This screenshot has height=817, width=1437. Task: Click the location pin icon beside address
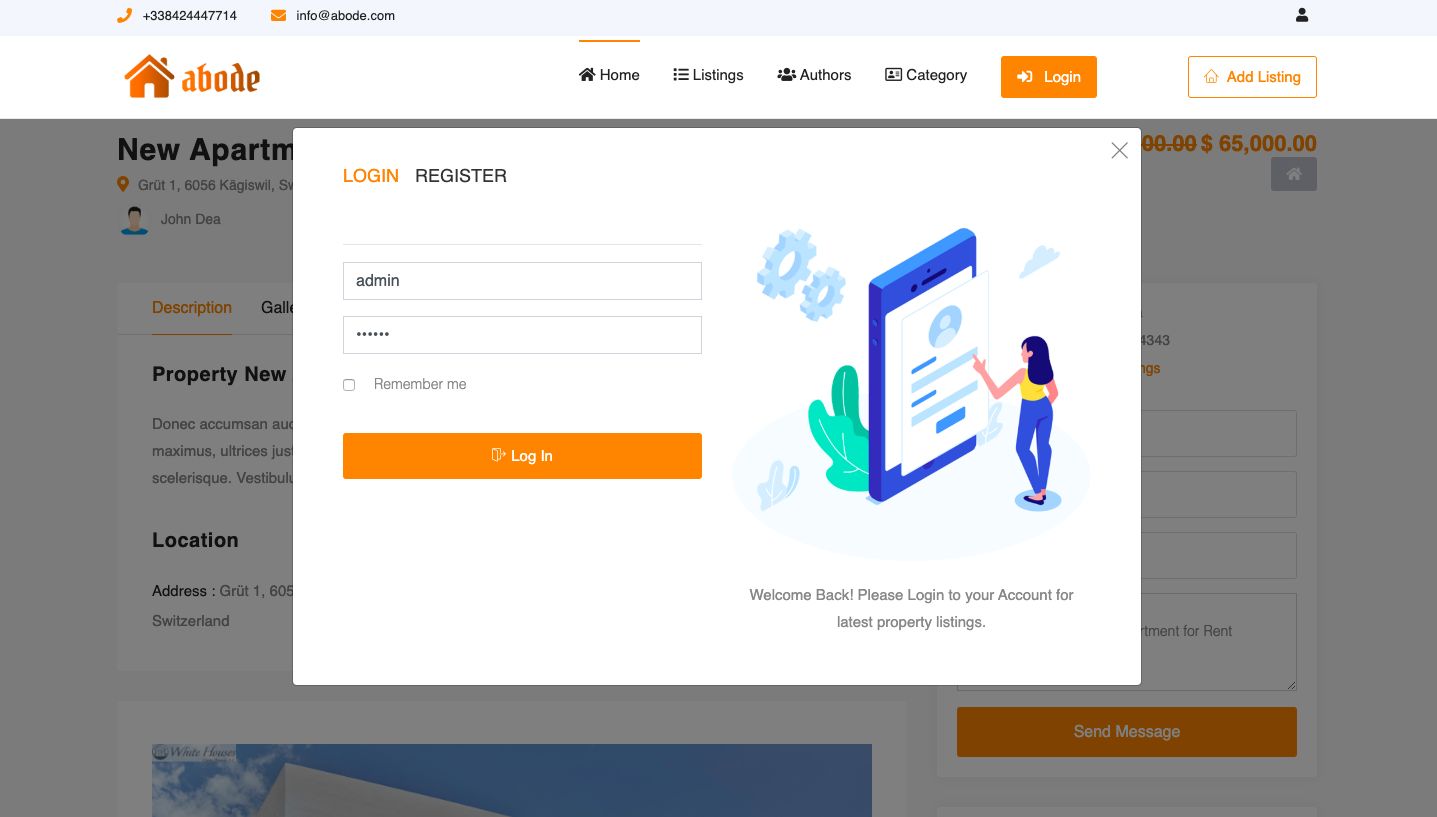coord(123,185)
